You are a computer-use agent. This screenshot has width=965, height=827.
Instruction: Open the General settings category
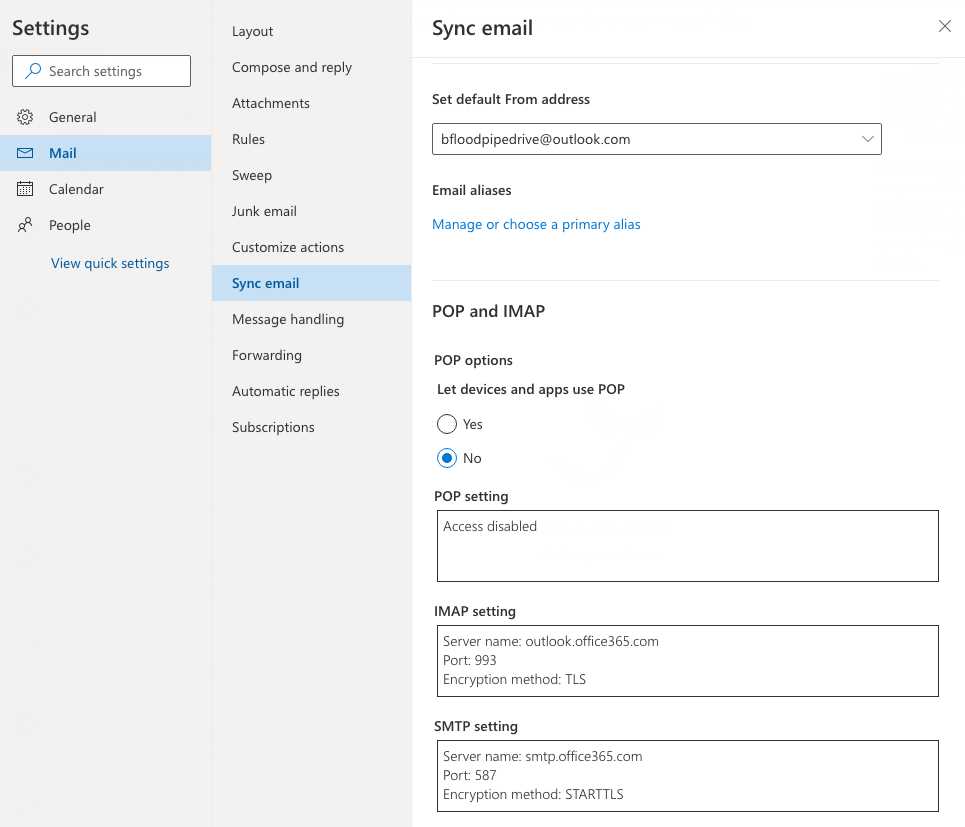tap(105, 117)
